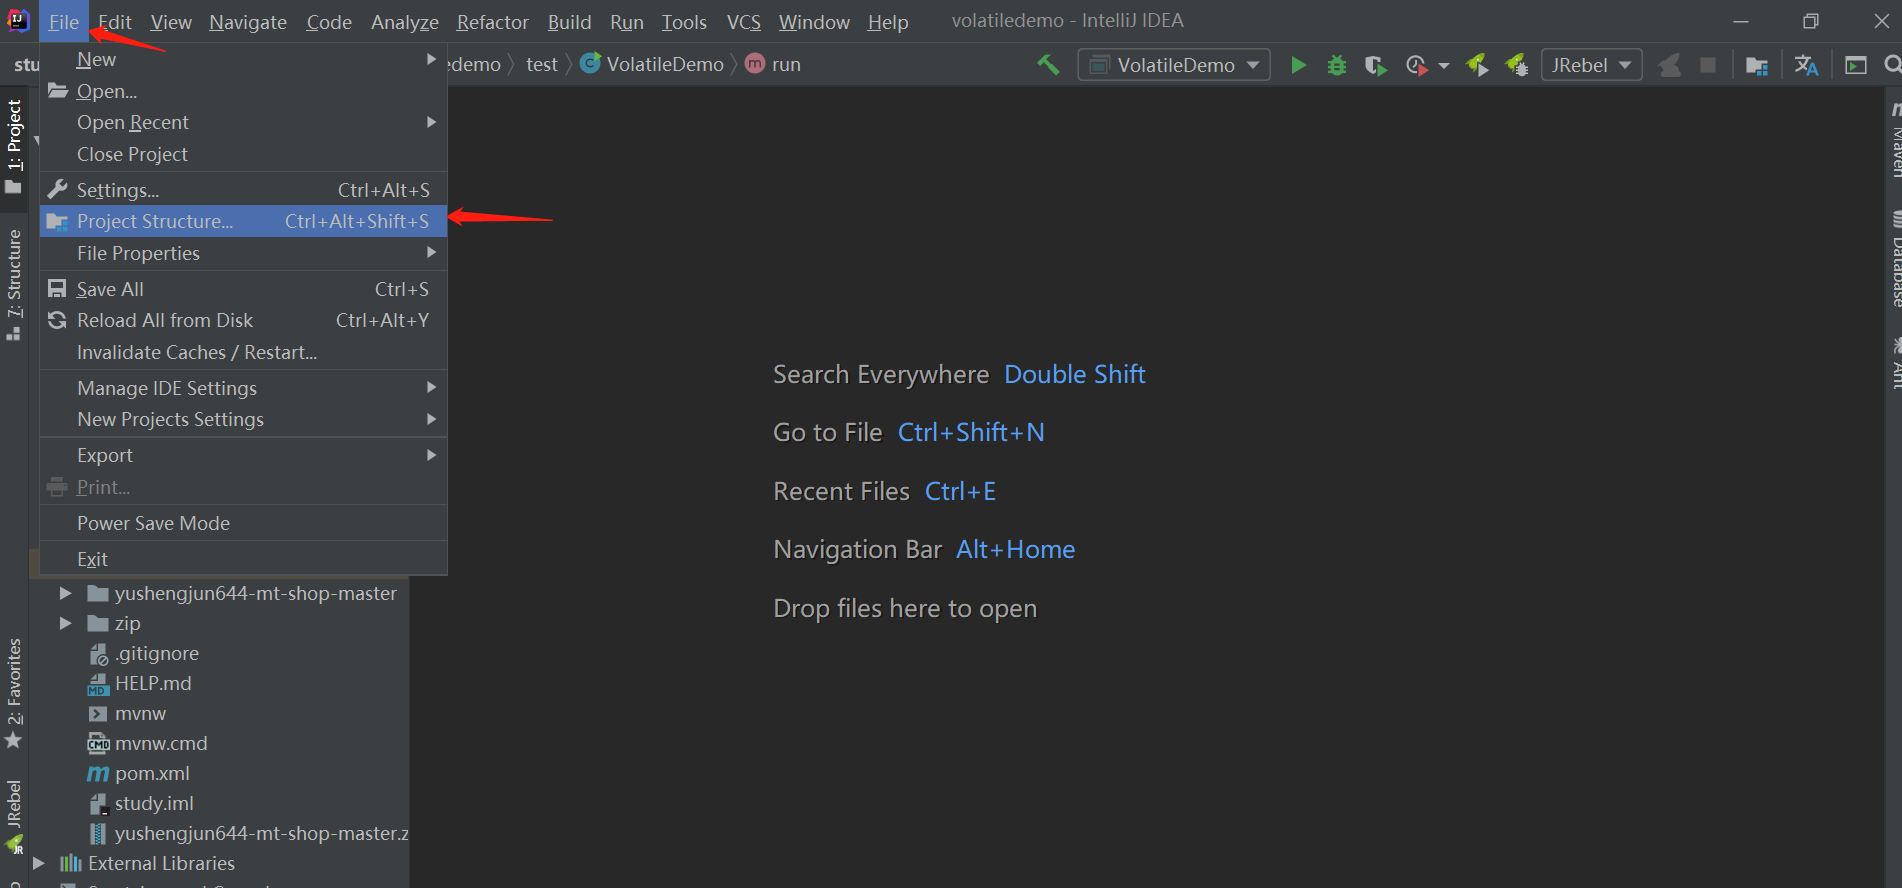Select mvnw.cmd in project tree
The width and height of the screenshot is (1902, 888).
pos(161,743)
